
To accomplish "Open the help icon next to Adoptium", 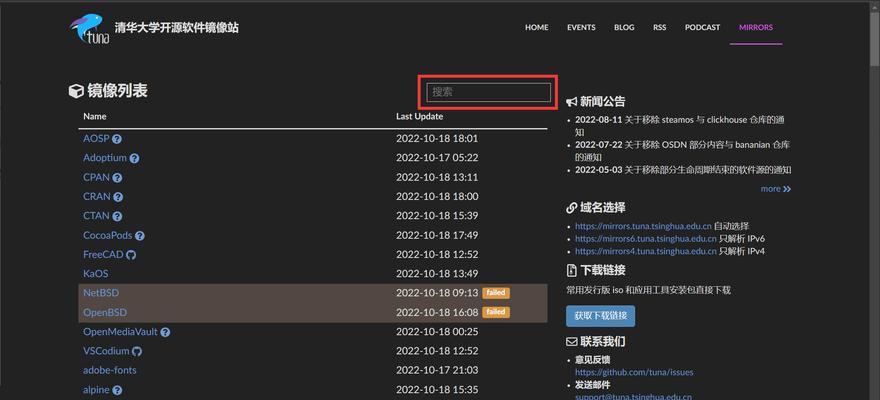I will click(134, 159).
